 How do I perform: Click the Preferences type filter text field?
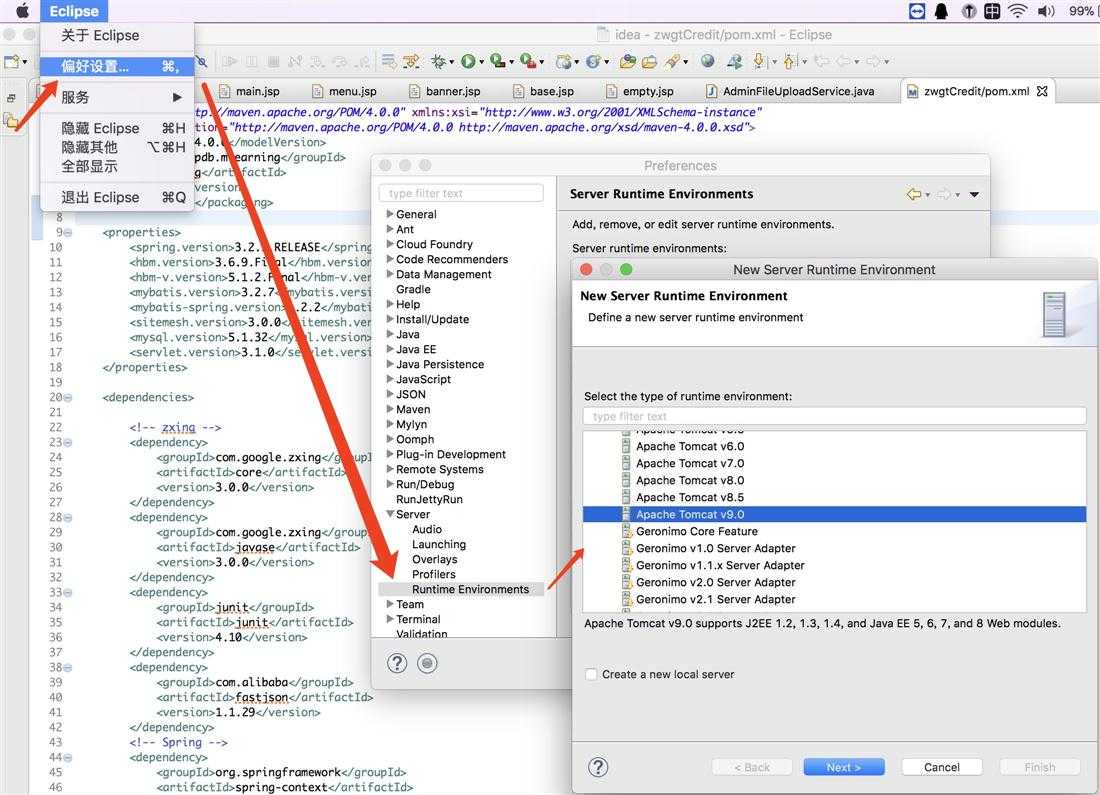coord(461,193)
